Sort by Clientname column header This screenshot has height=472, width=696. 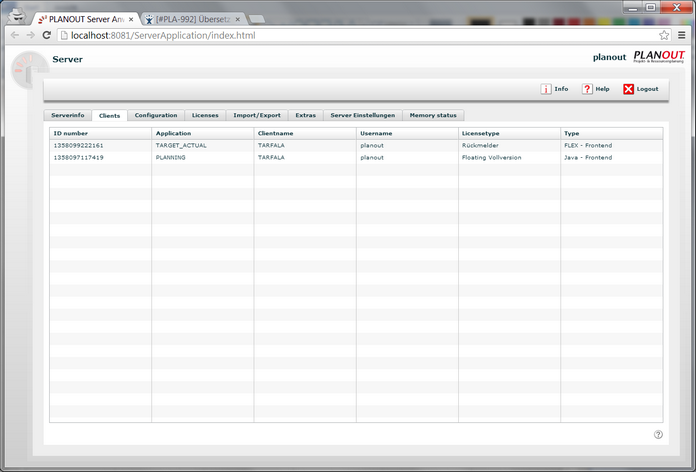[305, 134]
